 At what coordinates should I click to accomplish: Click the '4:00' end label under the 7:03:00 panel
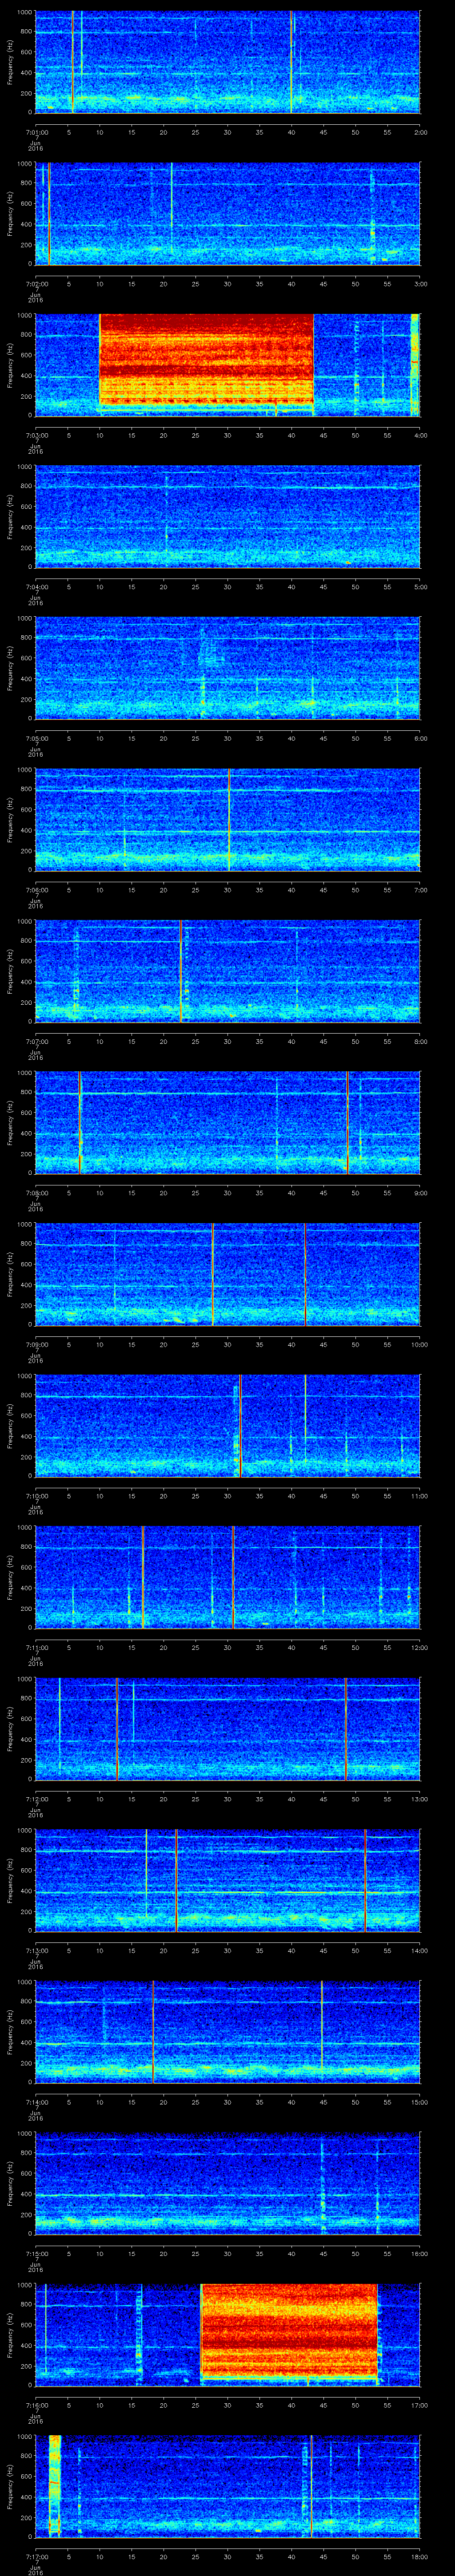click(420, 435)
